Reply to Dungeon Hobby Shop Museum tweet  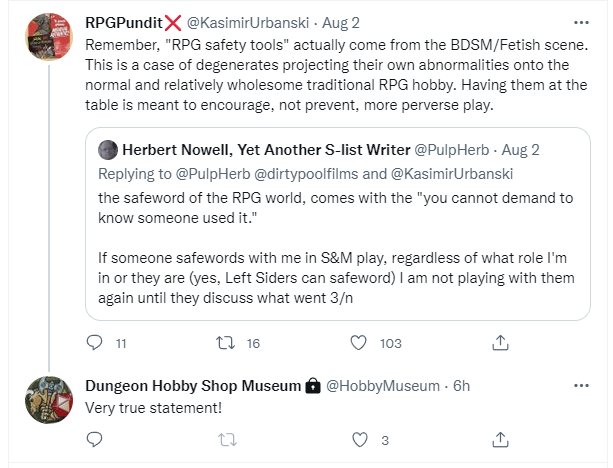point(95,438)
